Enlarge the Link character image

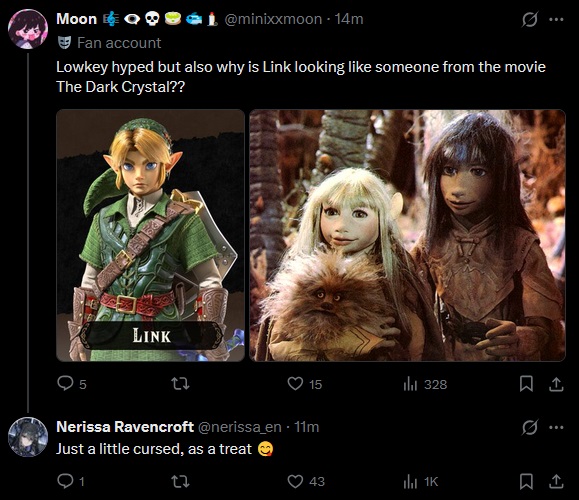[150, 235]
